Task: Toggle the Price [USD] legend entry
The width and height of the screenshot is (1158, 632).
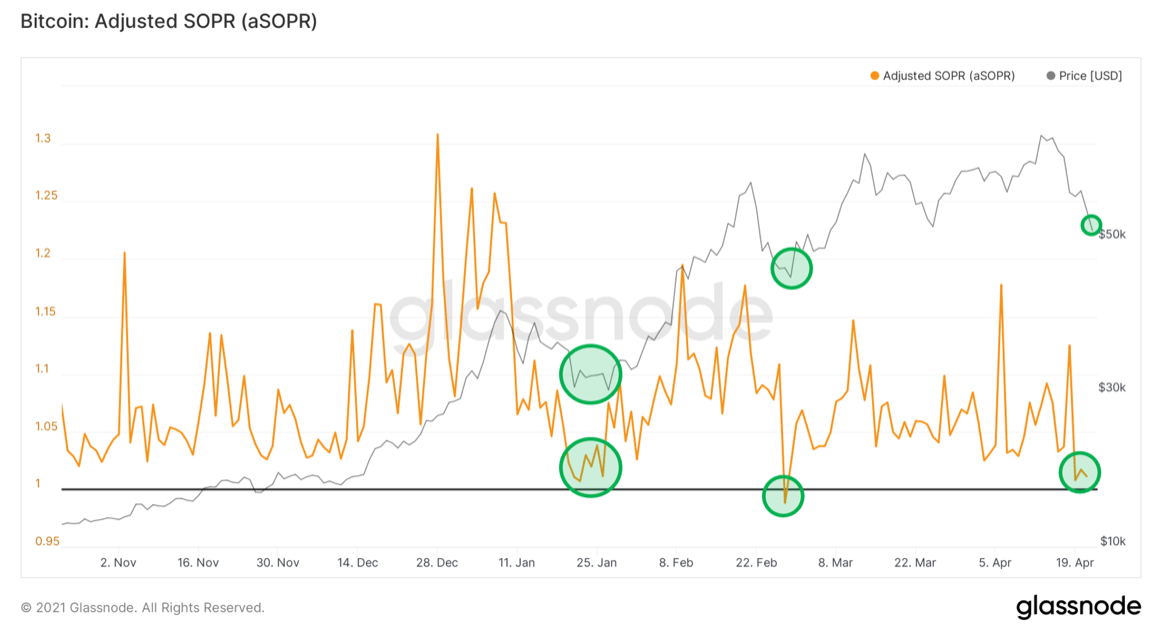Action: pyautogui.click(x=1084, y=76)
